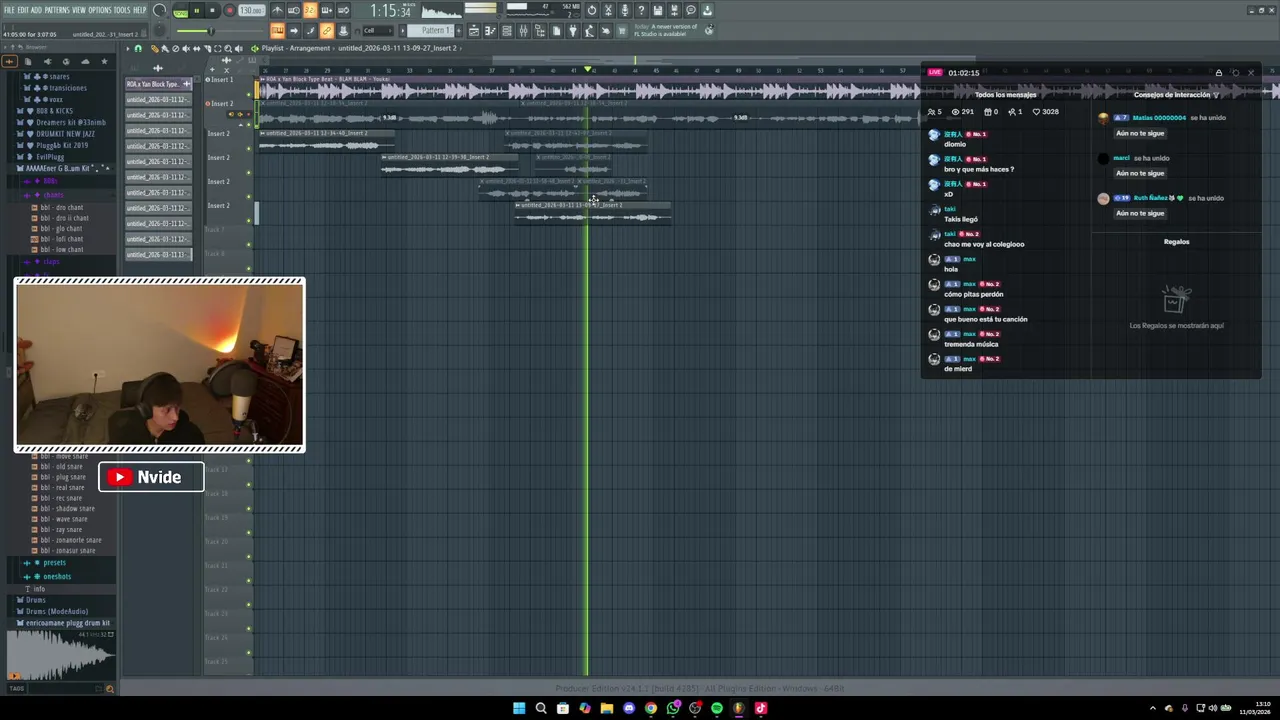Expand the 'transiciones' browser folder
The height and width of the screenshot is (720, 1280).
(67, 88)
